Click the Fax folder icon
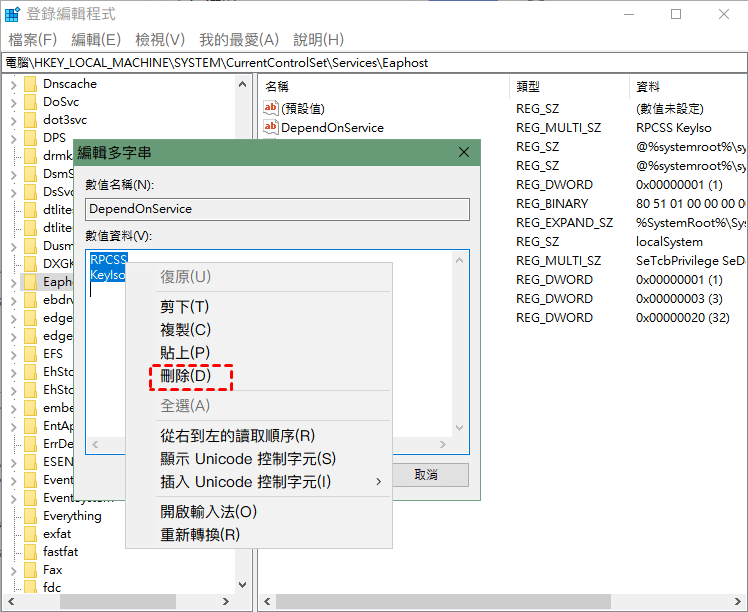 30,570
